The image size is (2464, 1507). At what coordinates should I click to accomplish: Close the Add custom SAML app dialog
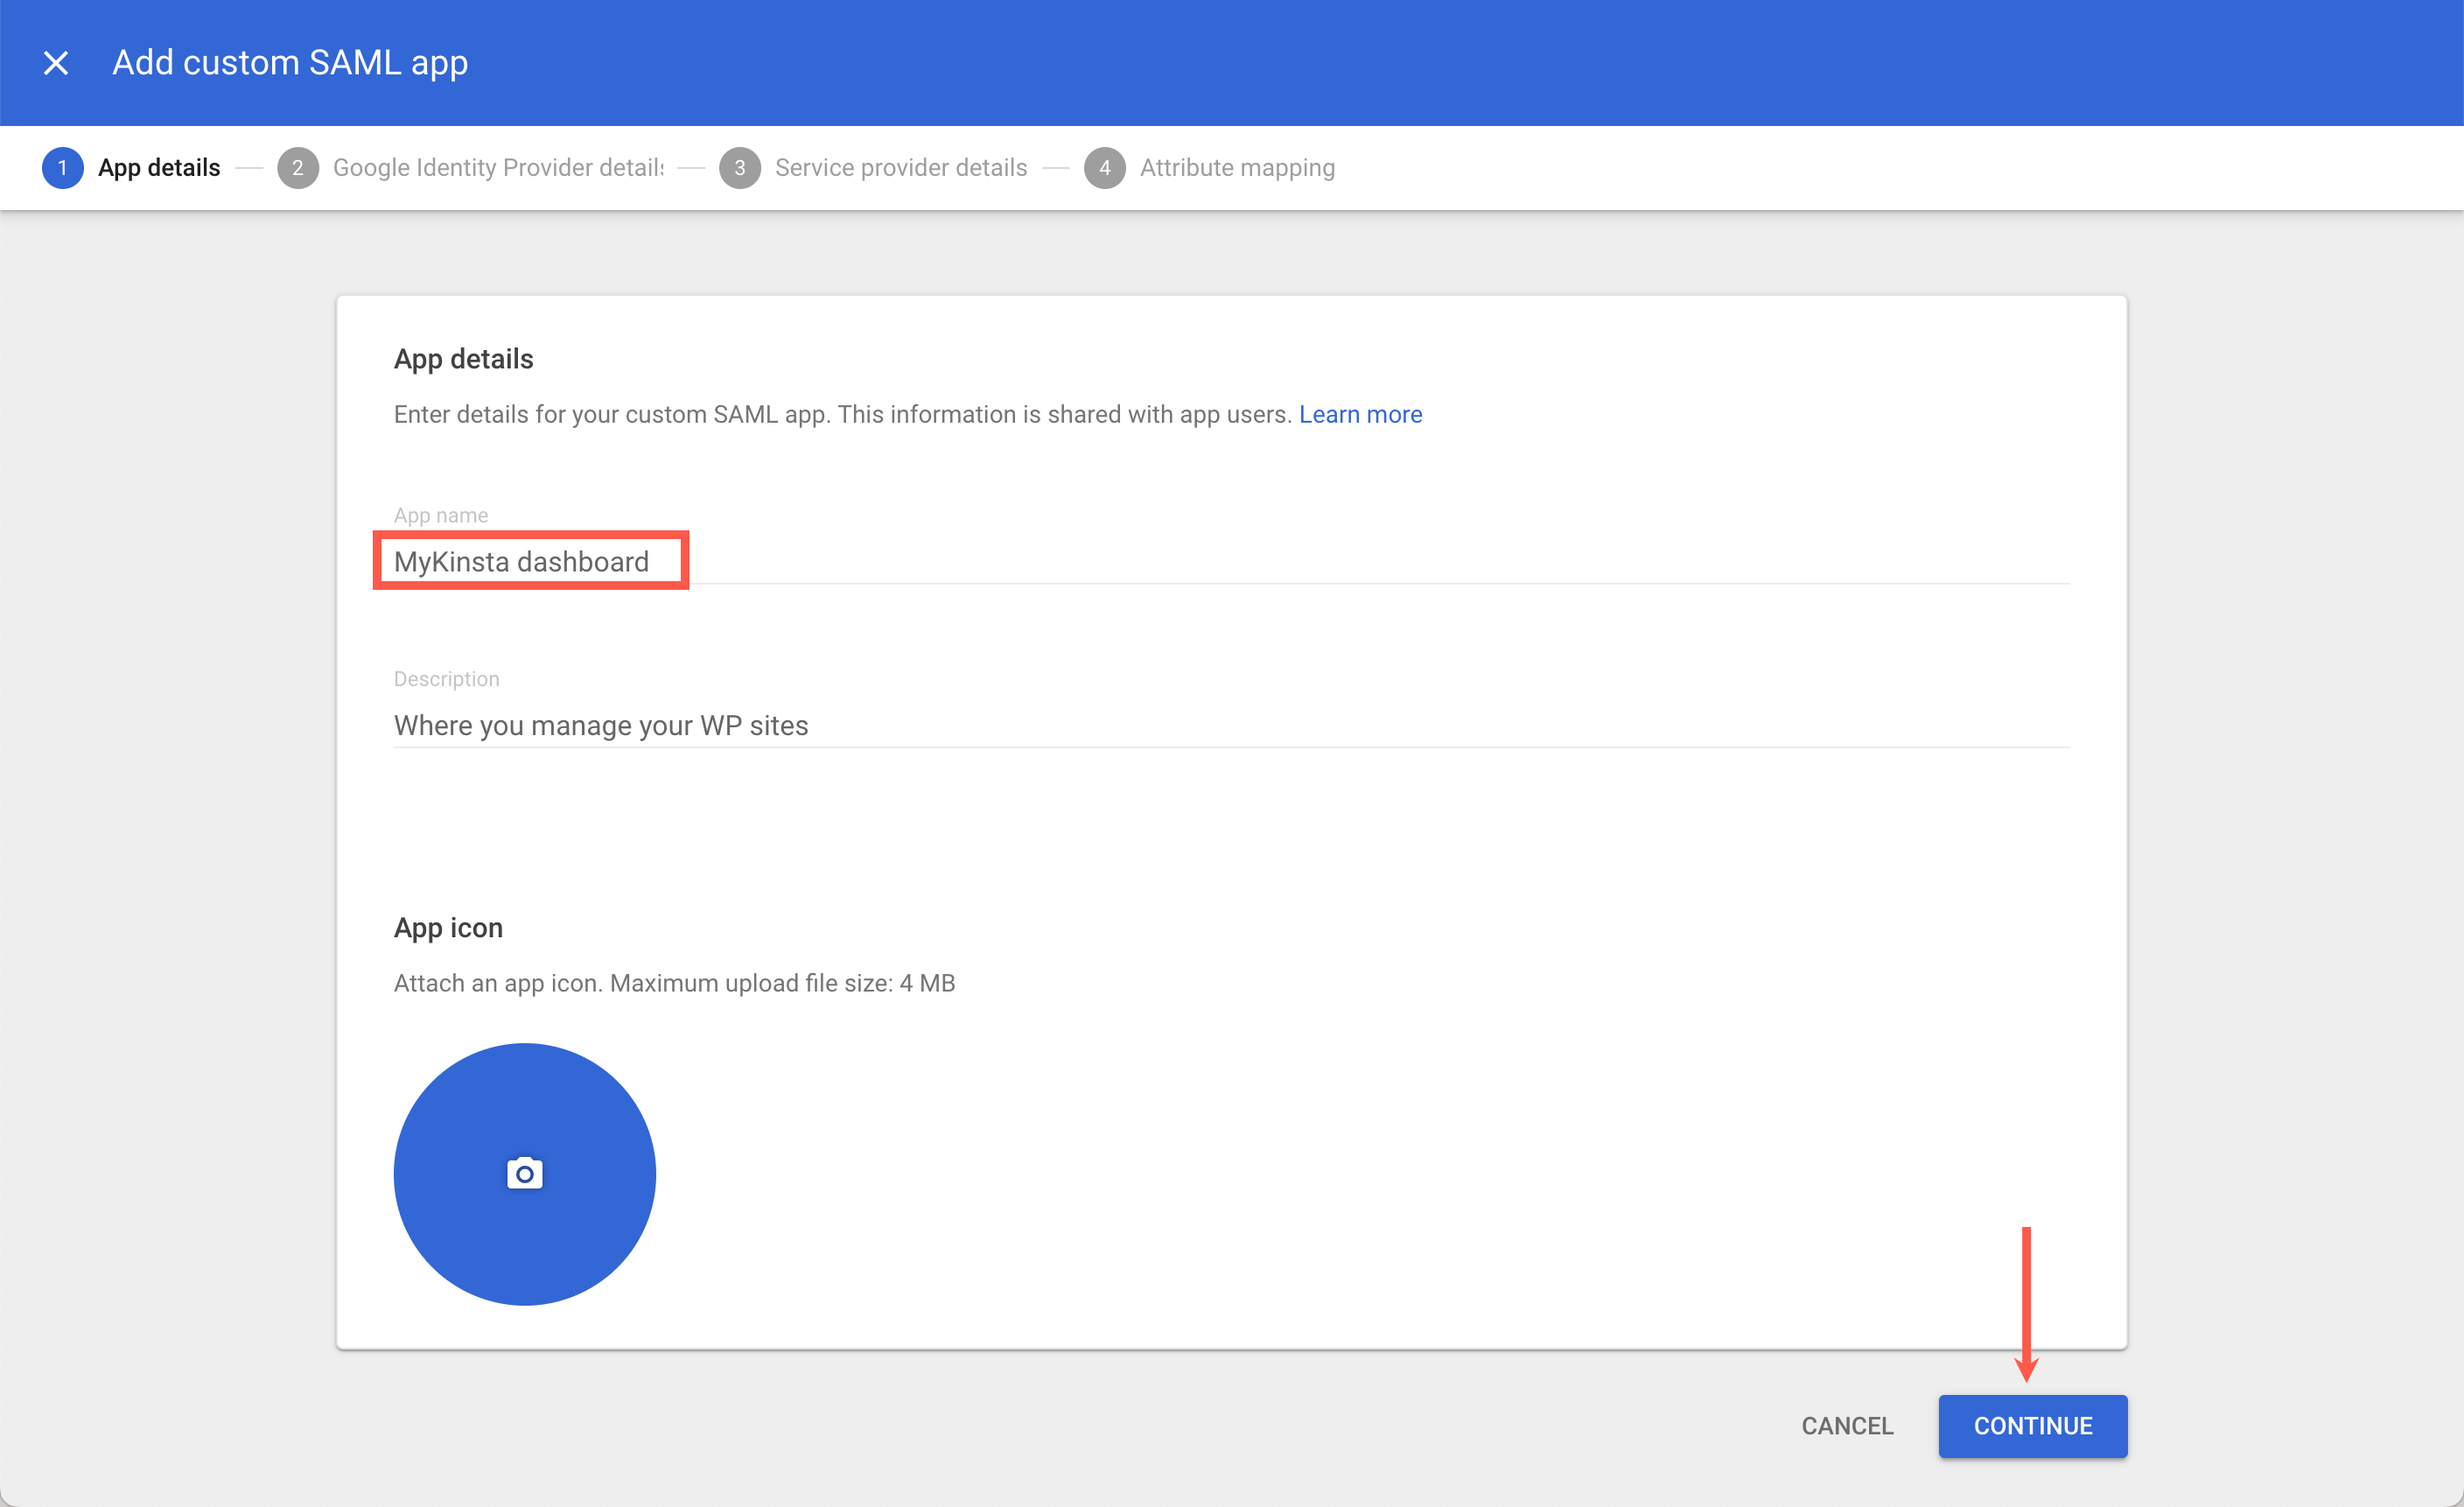pos(57,62)
